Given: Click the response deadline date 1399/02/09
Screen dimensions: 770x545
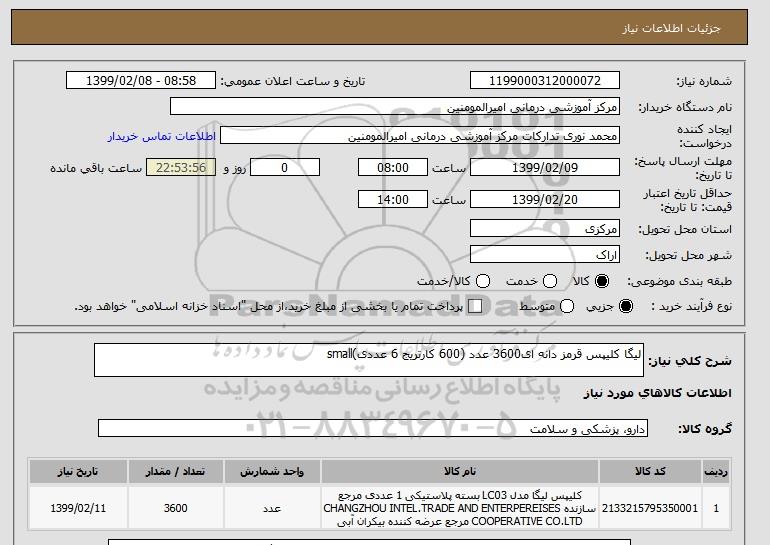Looking at the screenshot, I should pyautogui.click(x=545, y=167).
